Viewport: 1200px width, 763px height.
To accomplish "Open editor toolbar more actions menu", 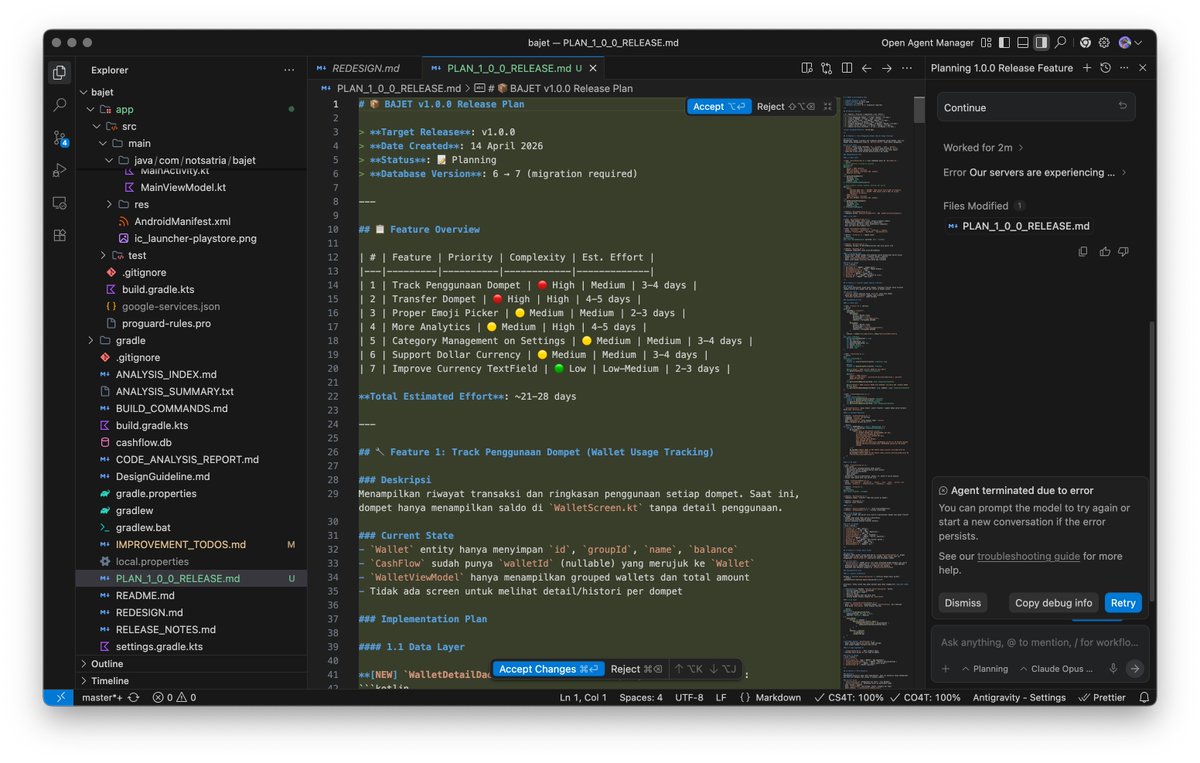I will coord(907,68).
